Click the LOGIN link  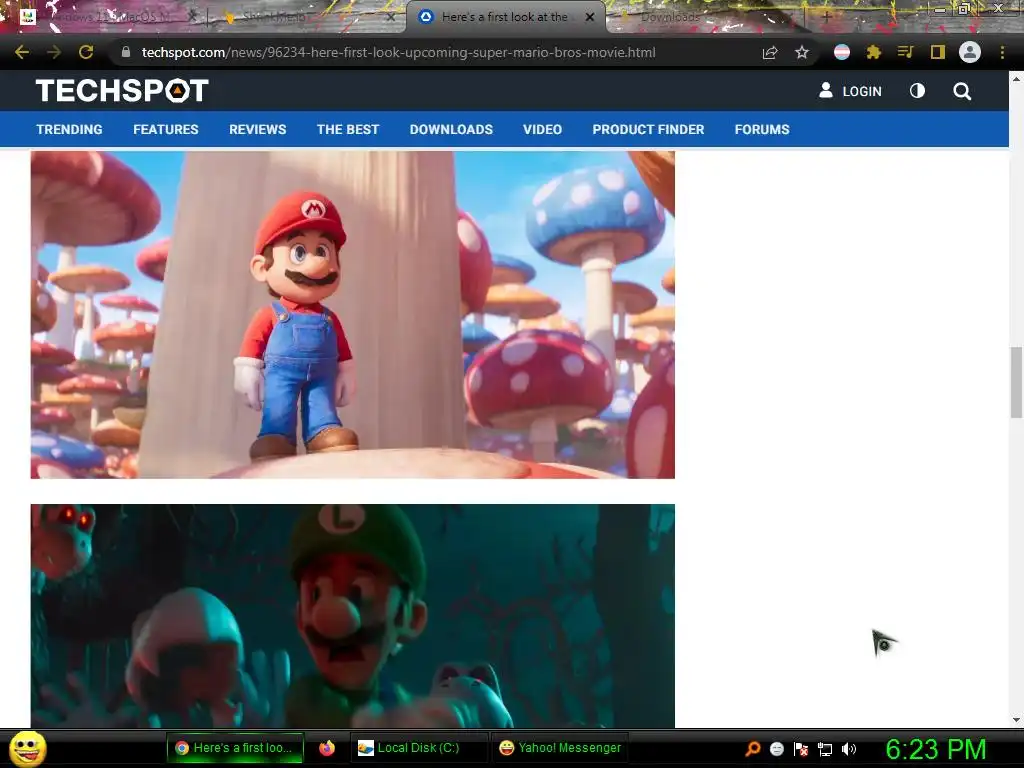850,91
